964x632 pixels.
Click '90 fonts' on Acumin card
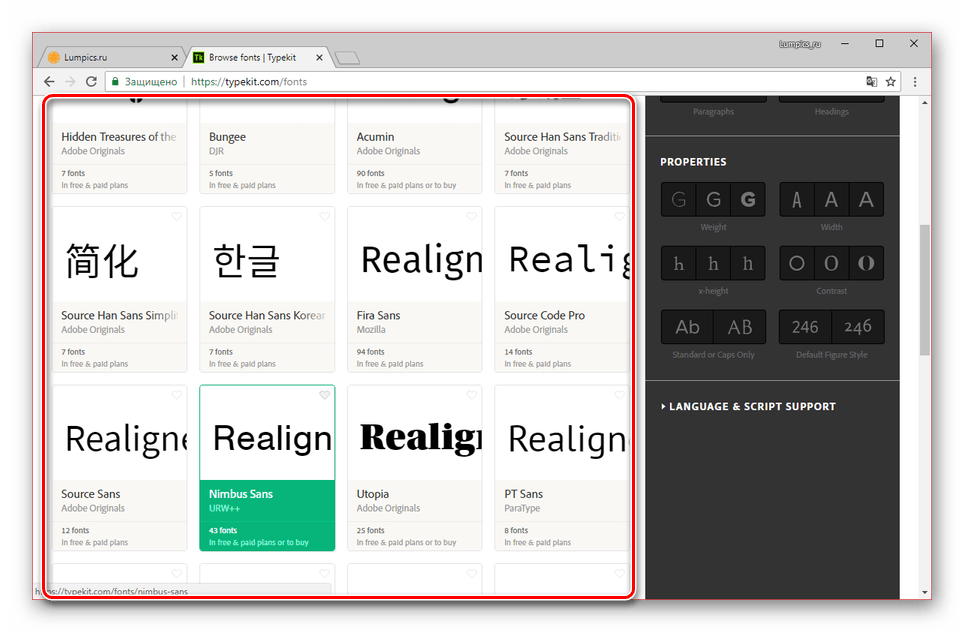[x=370, y=173]
